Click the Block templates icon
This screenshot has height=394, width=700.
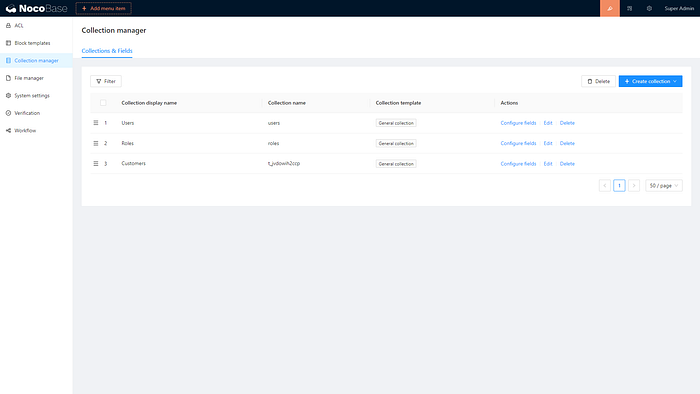(x=8, y=43)
